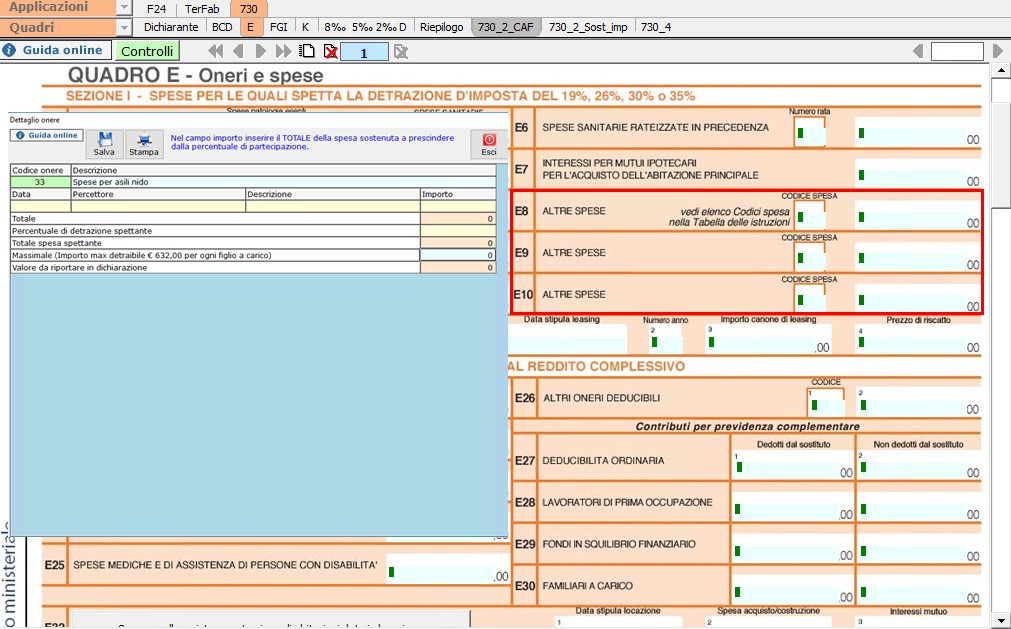
Task: Select the 730 application tab
Action: (248, 8)
